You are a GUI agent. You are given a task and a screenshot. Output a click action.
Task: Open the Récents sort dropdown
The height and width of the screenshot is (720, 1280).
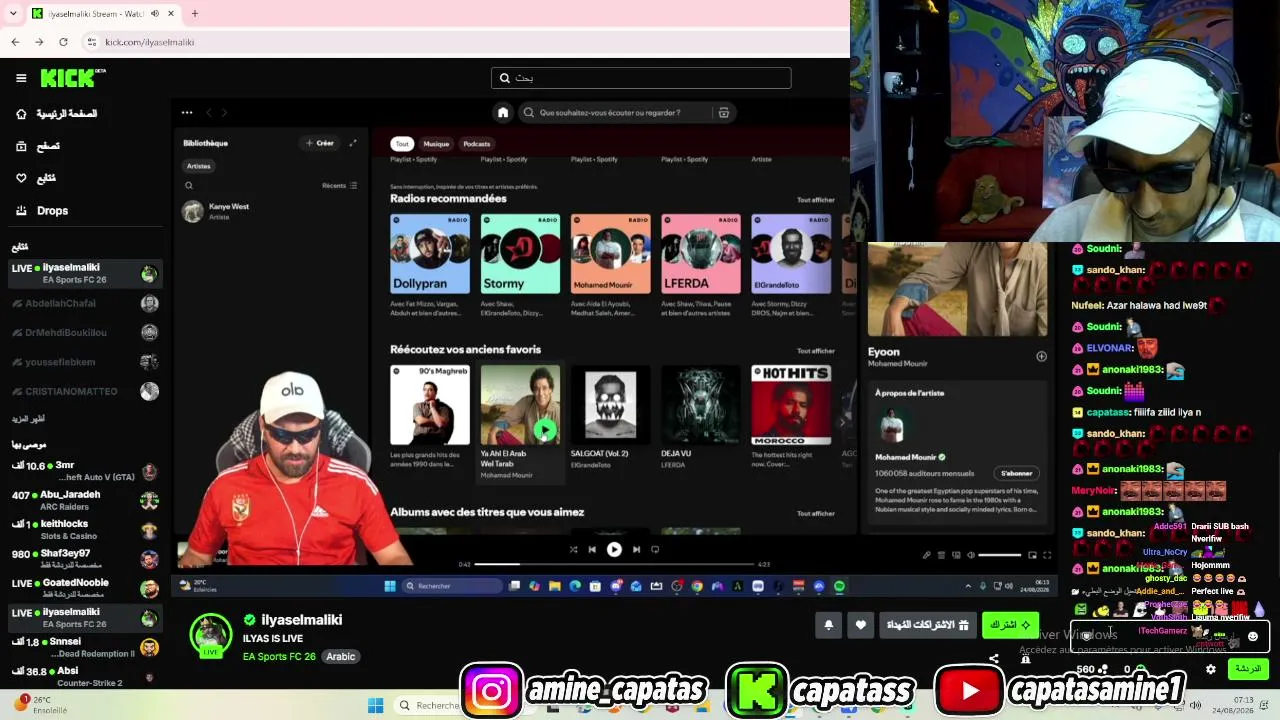(x=339, y=185)
